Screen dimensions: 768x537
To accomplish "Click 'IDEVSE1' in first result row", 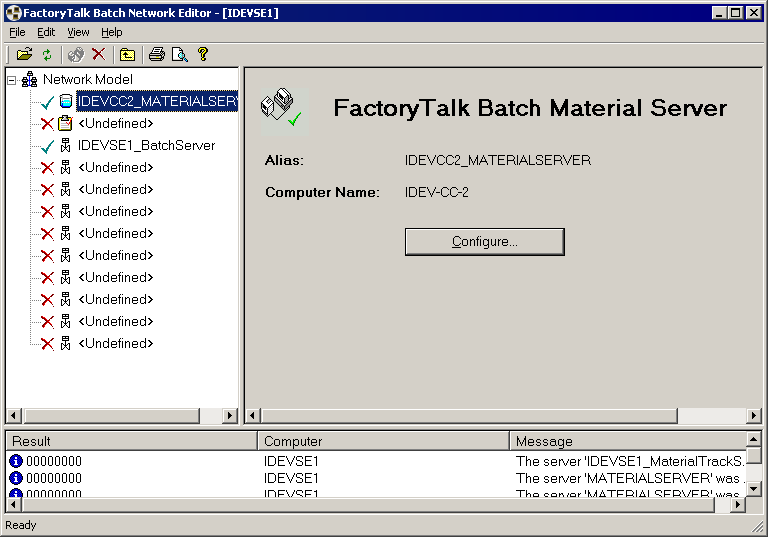I will [x=291, y=461].
